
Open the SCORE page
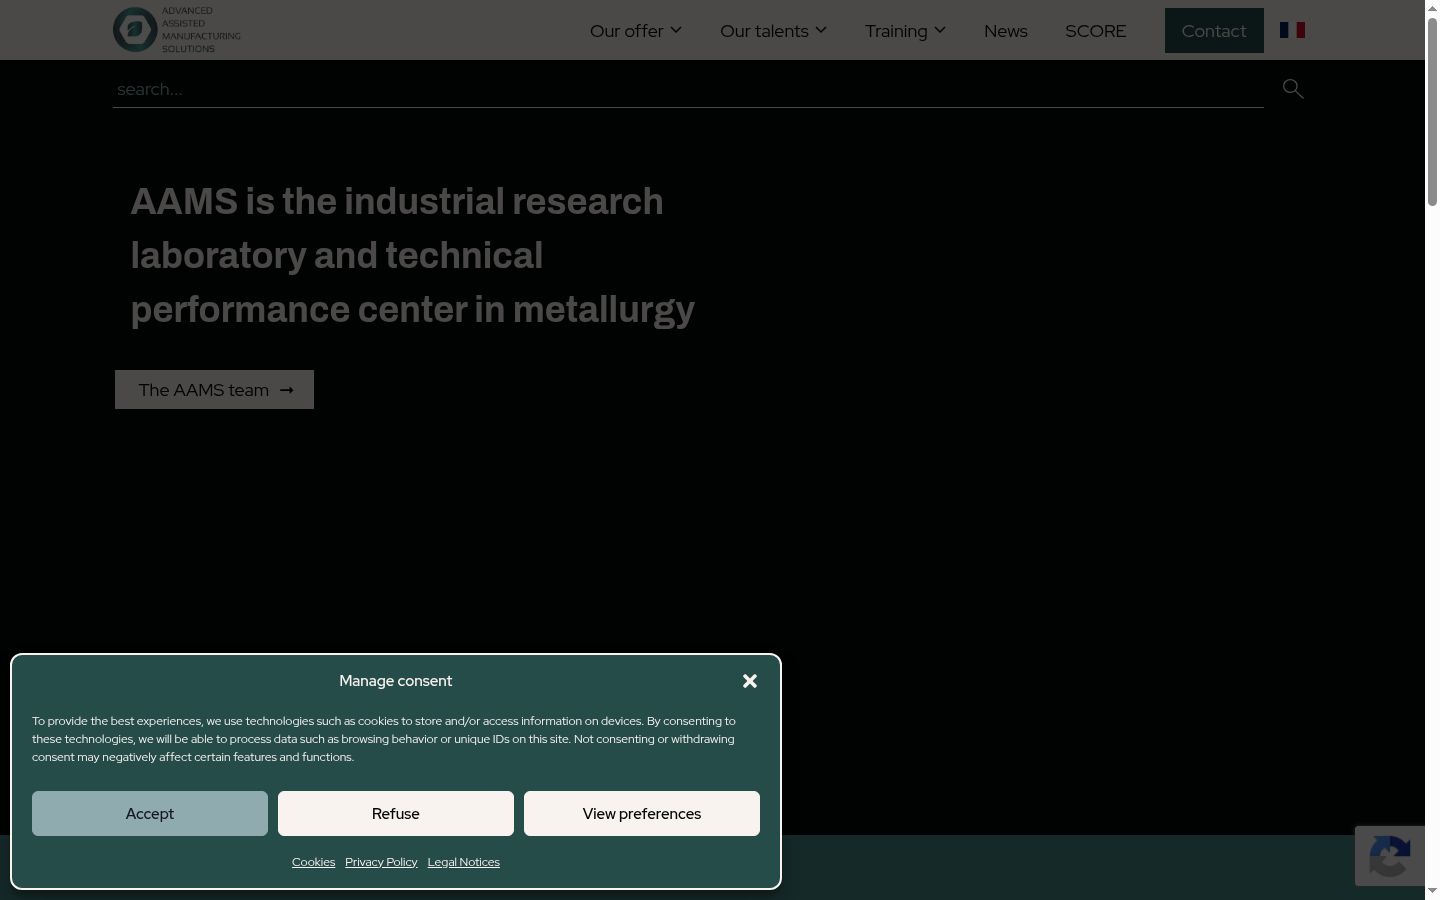coord(1096,31)
